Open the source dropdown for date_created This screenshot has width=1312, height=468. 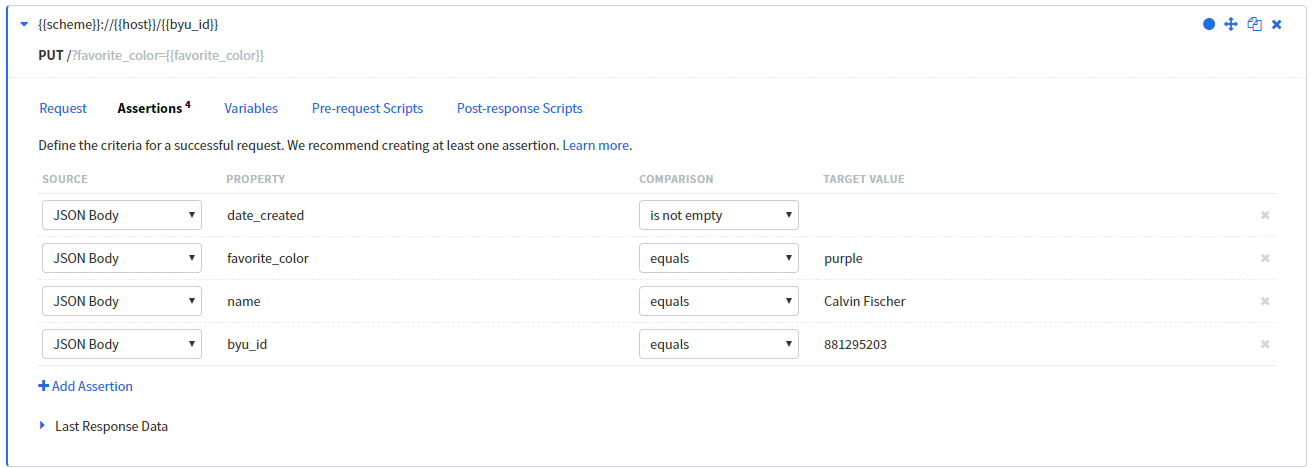(122, 215)
